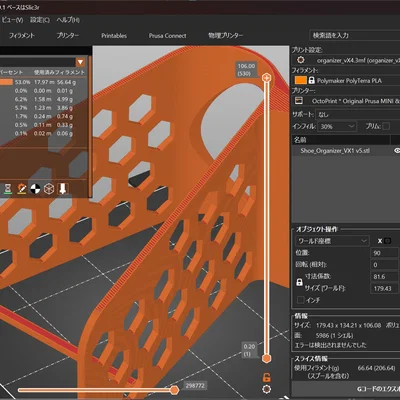Click the Gコードのエクスポート export button
The height and width of the screenshot is (400, 400).
346,389
